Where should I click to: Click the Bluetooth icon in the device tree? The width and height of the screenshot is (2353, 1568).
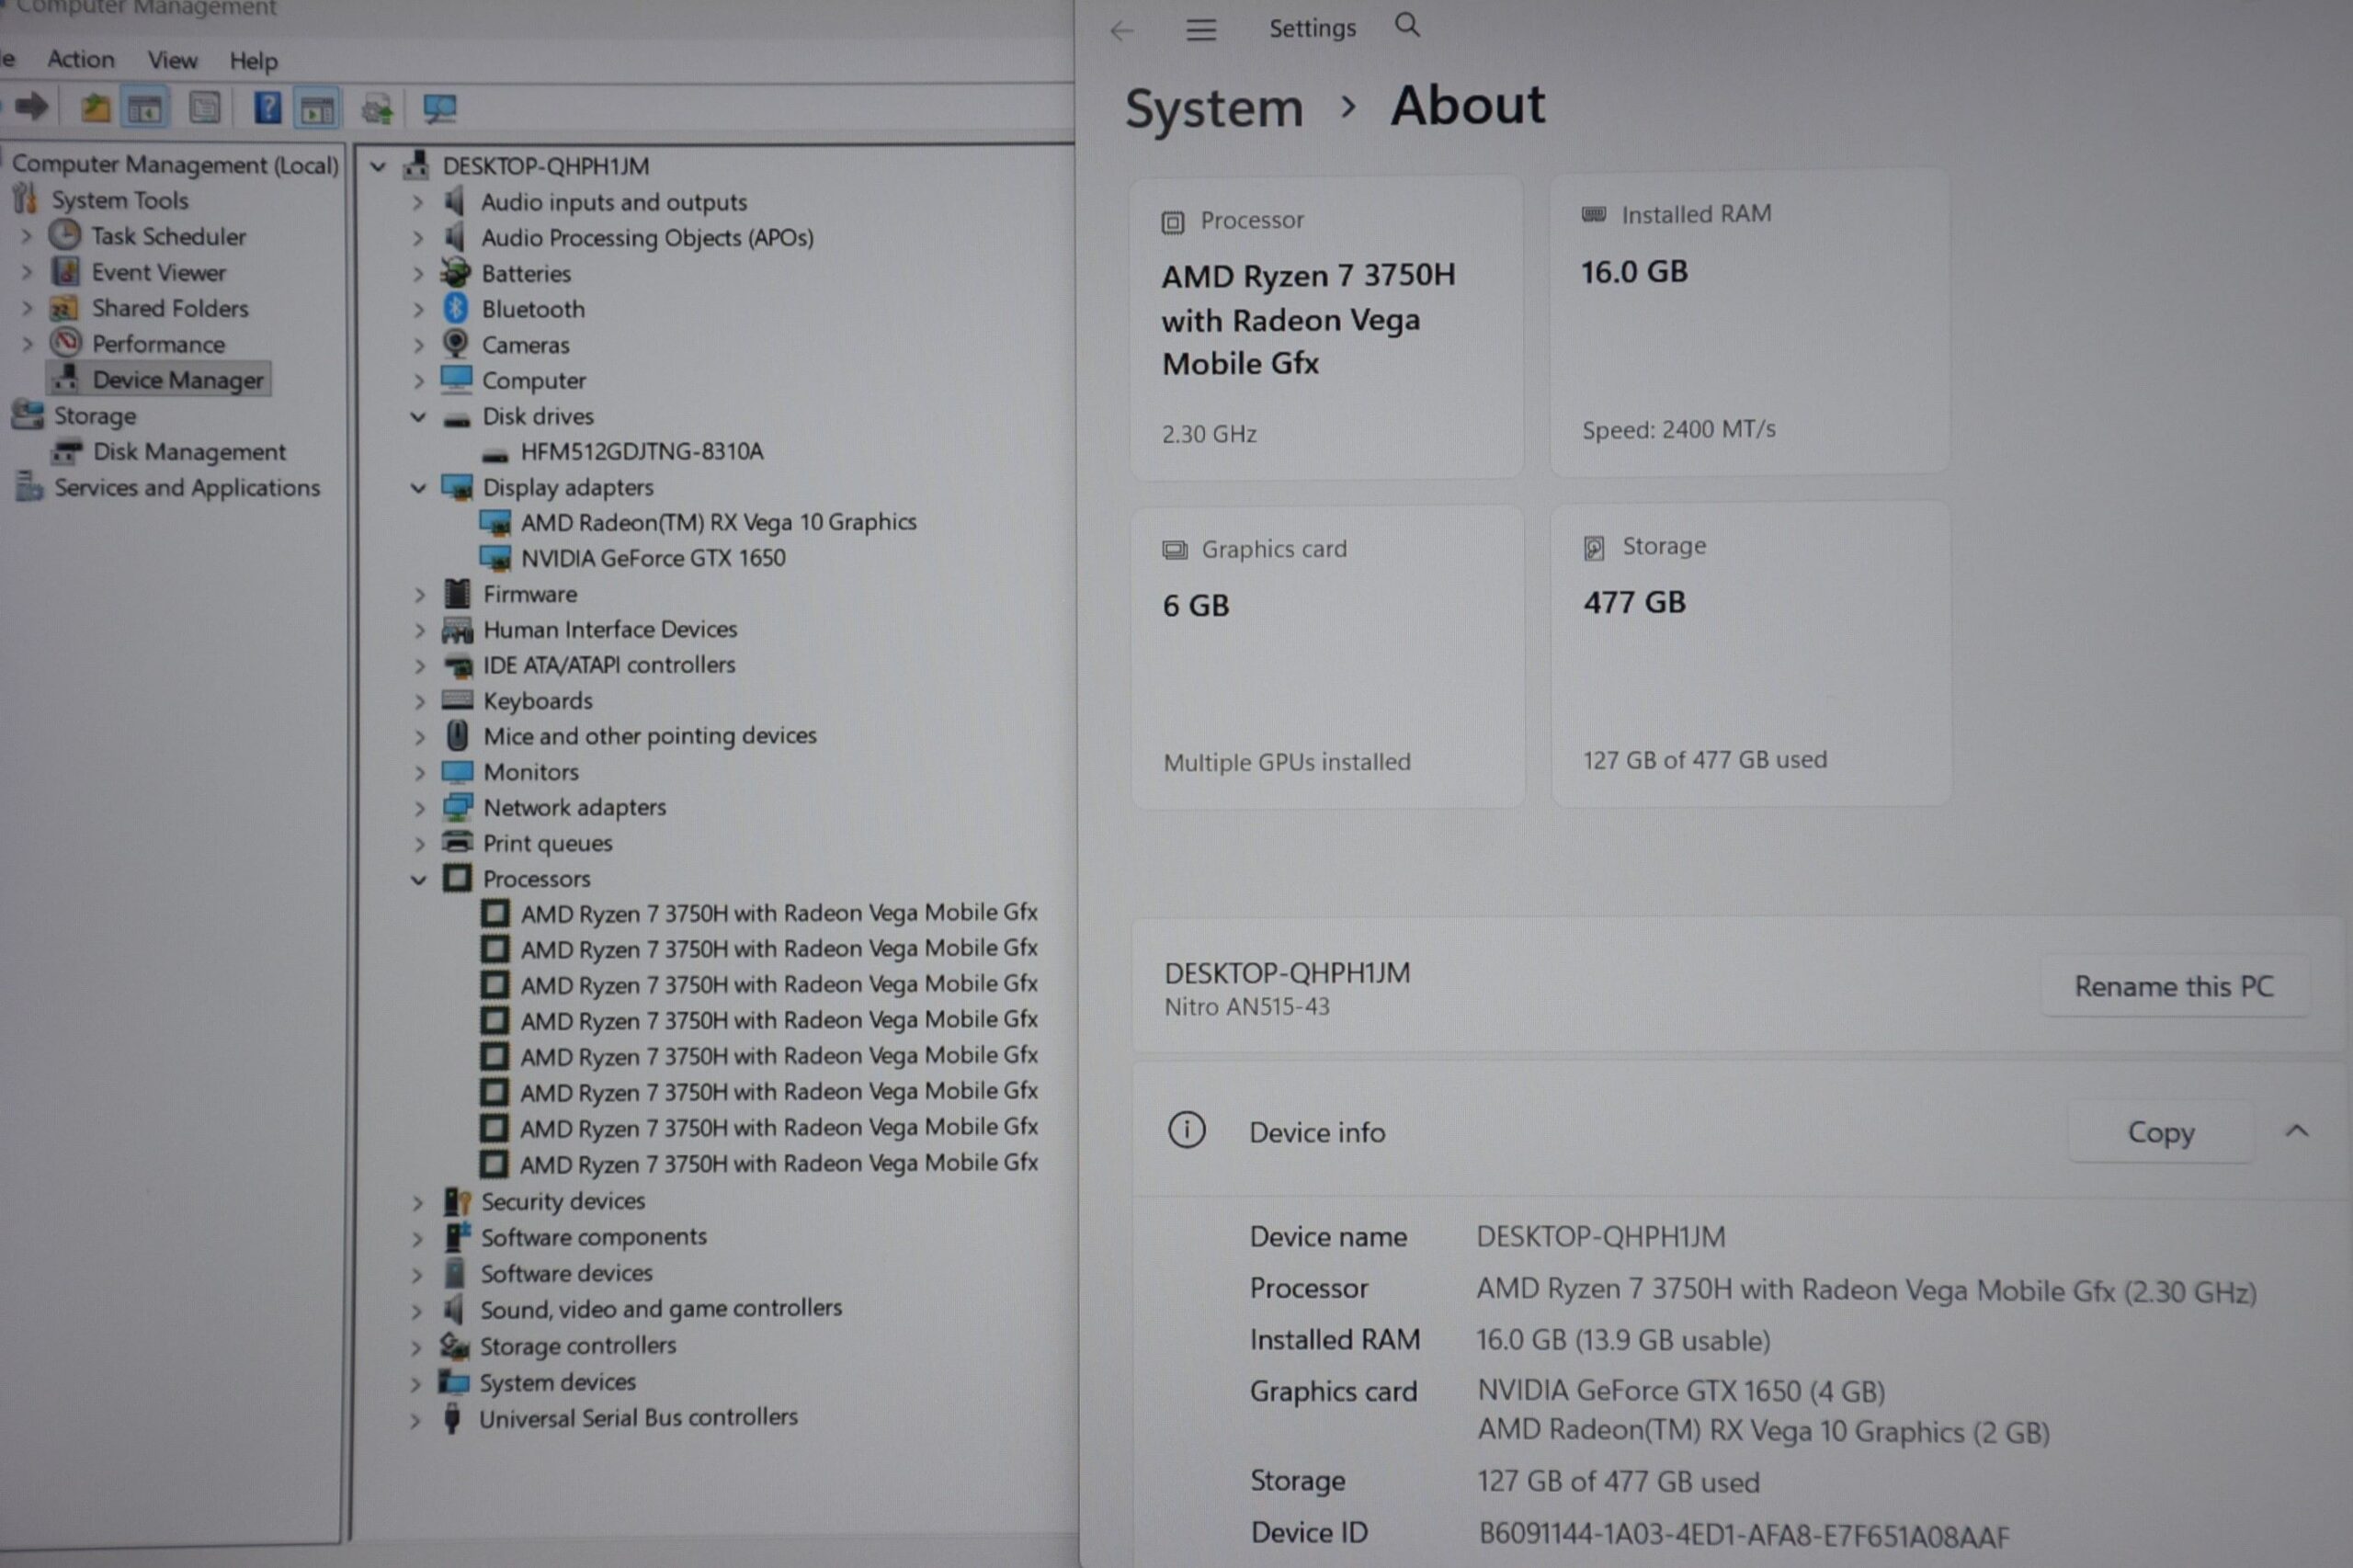point(456,308)
